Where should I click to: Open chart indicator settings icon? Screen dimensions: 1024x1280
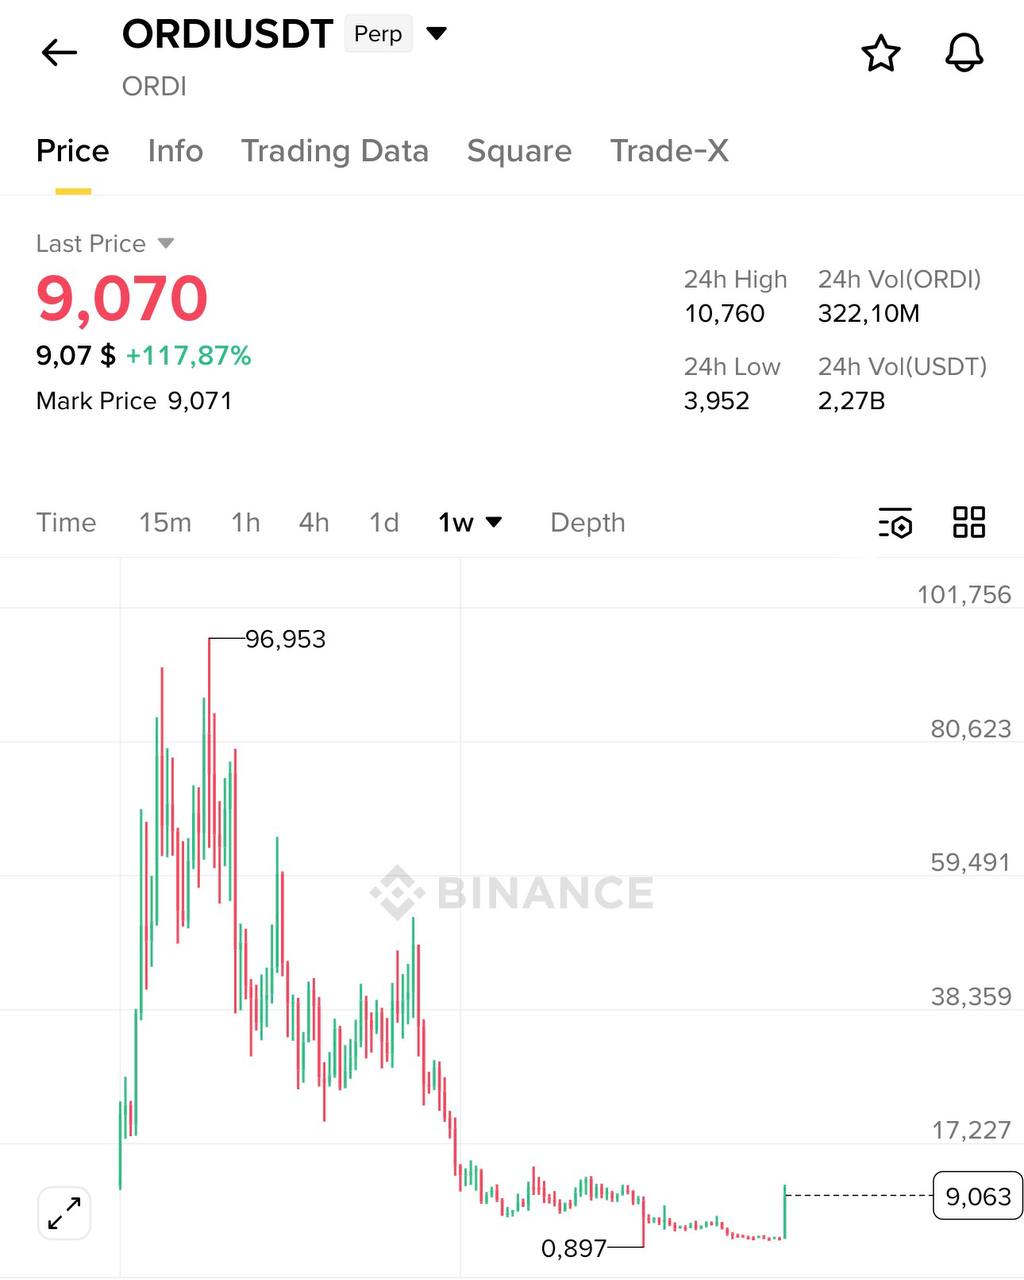(895, 522)
